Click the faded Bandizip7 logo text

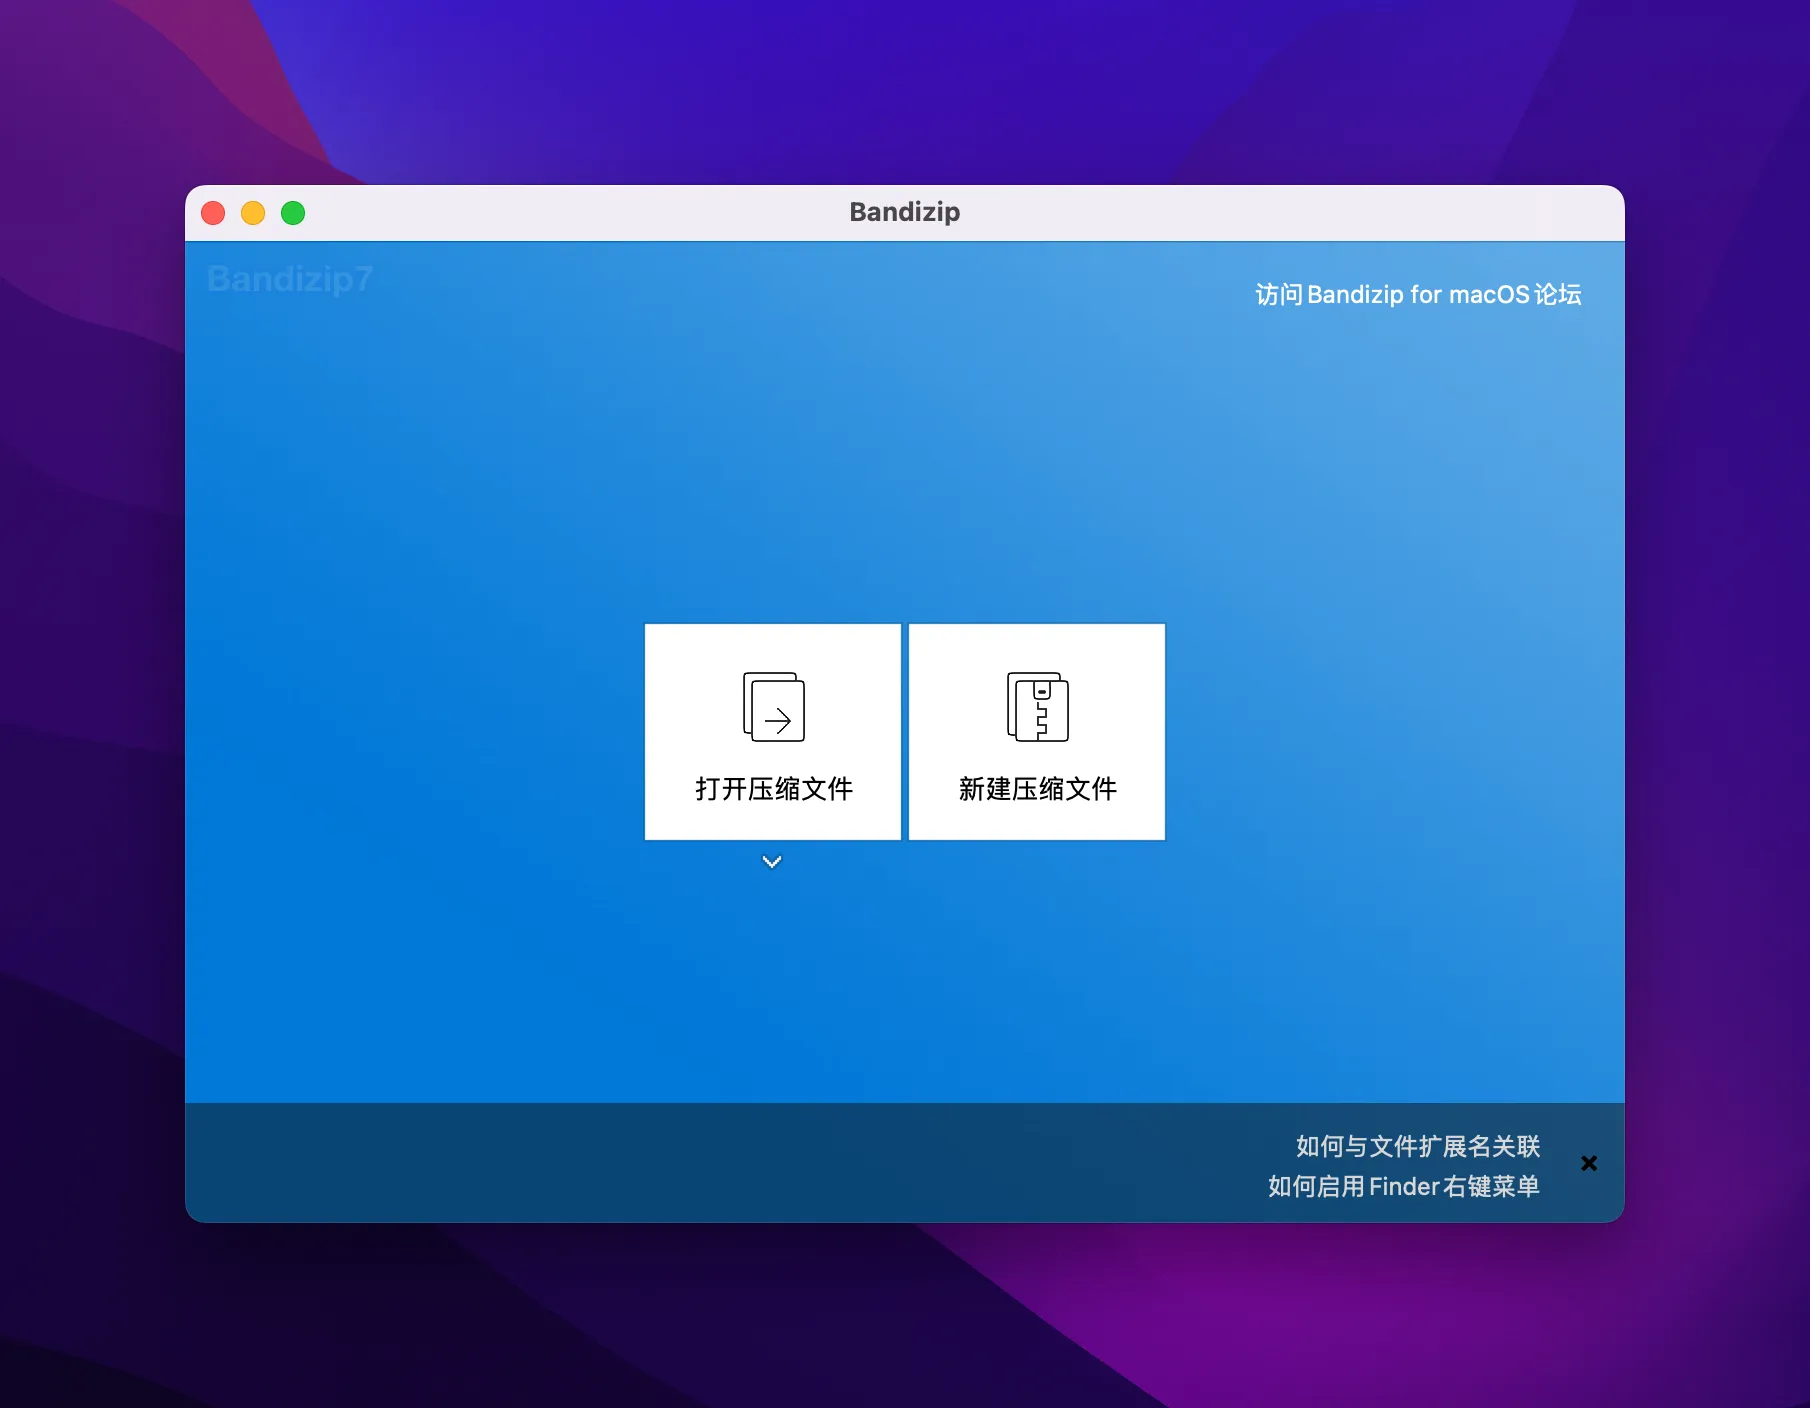click(290, 279)
